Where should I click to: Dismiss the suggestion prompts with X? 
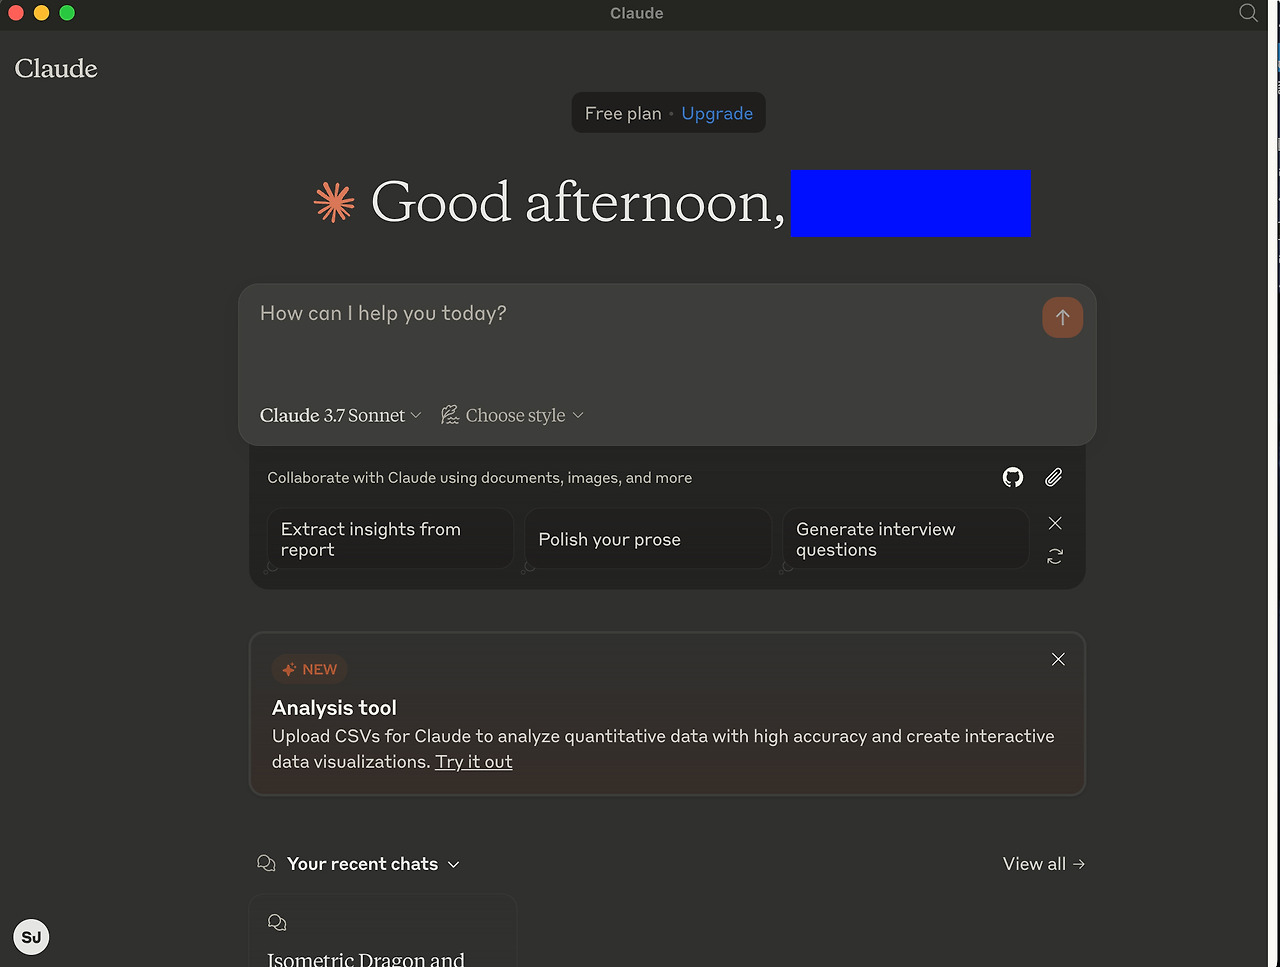tap(1055, 523)
